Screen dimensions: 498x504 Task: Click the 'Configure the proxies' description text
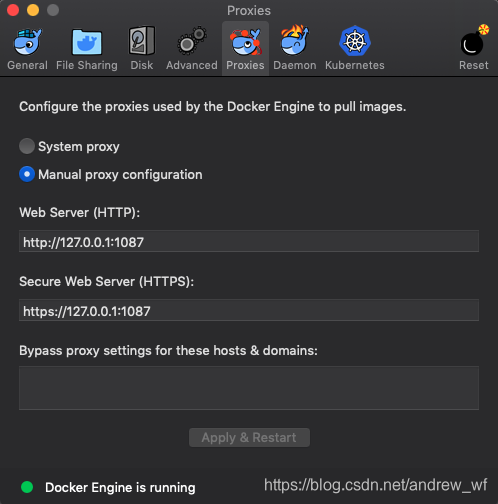pyautogui.click(x=213, y=107)
